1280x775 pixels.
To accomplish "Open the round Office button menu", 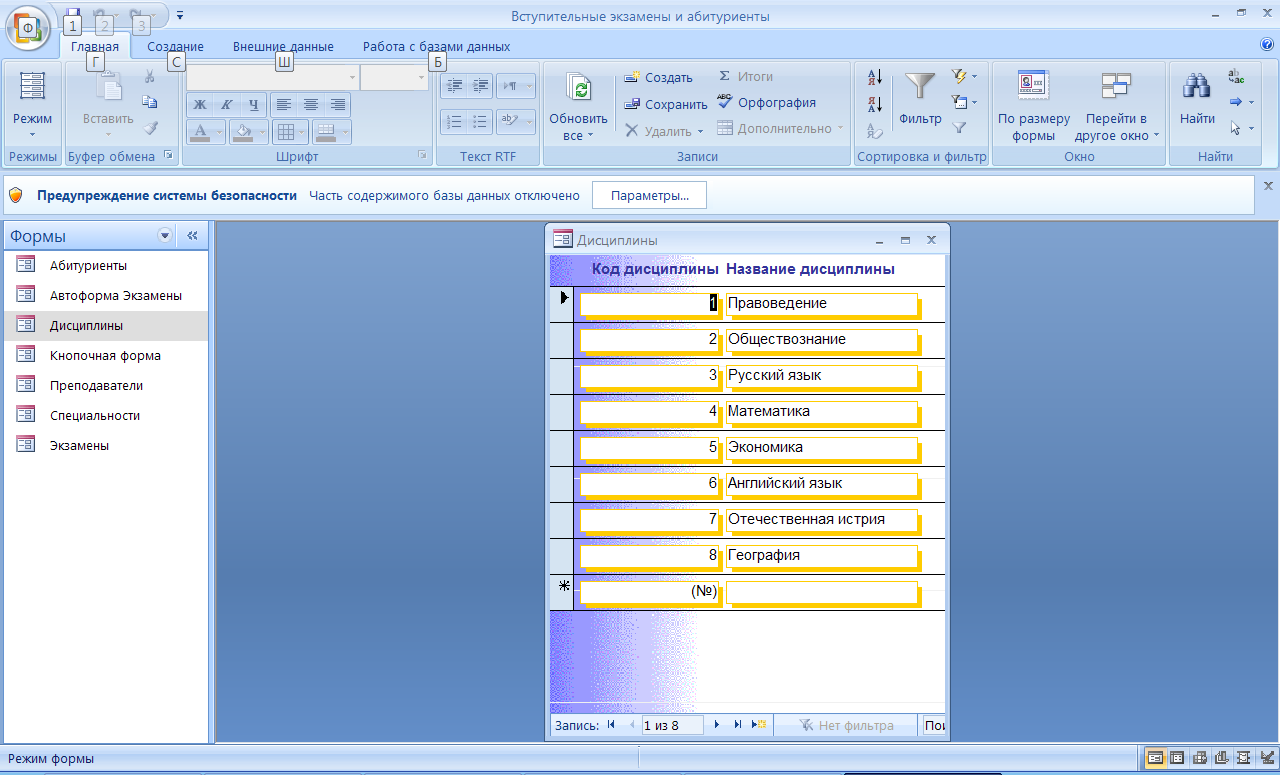I will click(28, 28).
